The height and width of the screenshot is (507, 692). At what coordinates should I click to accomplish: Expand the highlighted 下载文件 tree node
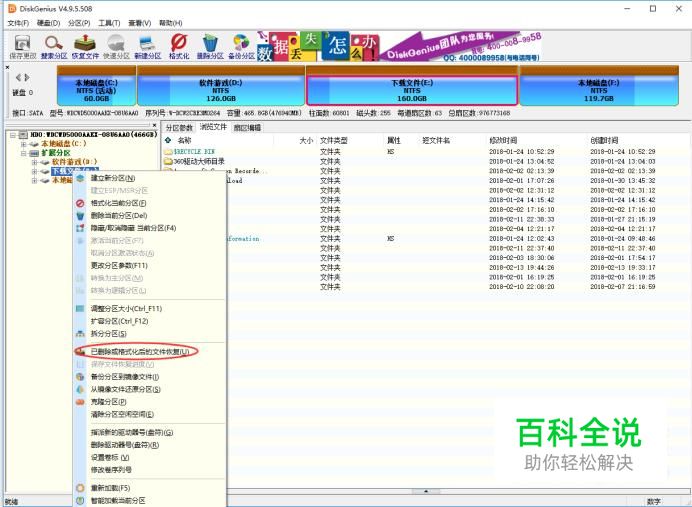(x=34, y=171)
